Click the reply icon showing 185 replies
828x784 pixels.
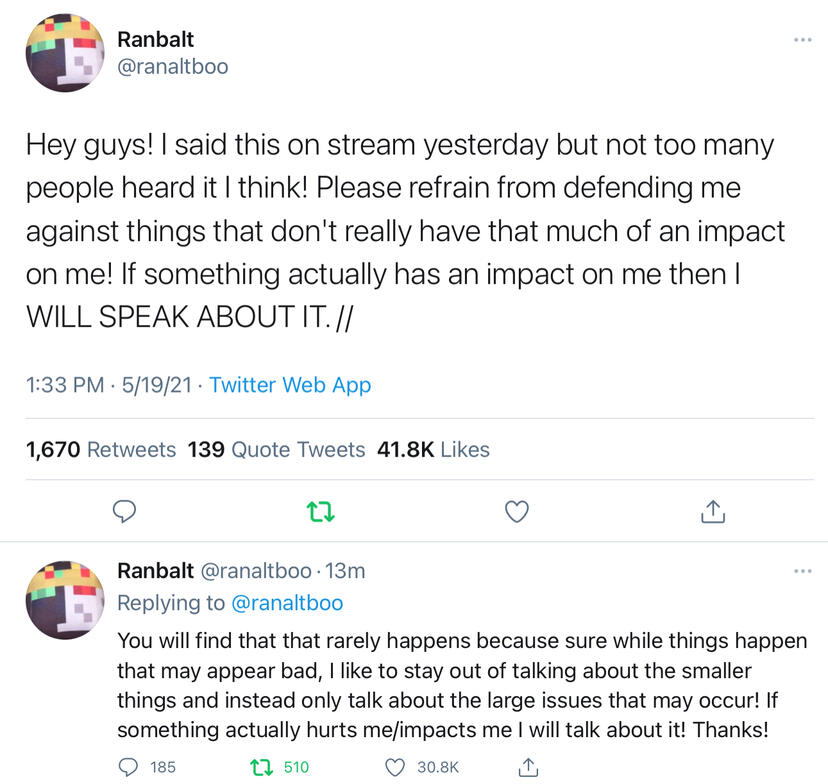coord(129,767)
